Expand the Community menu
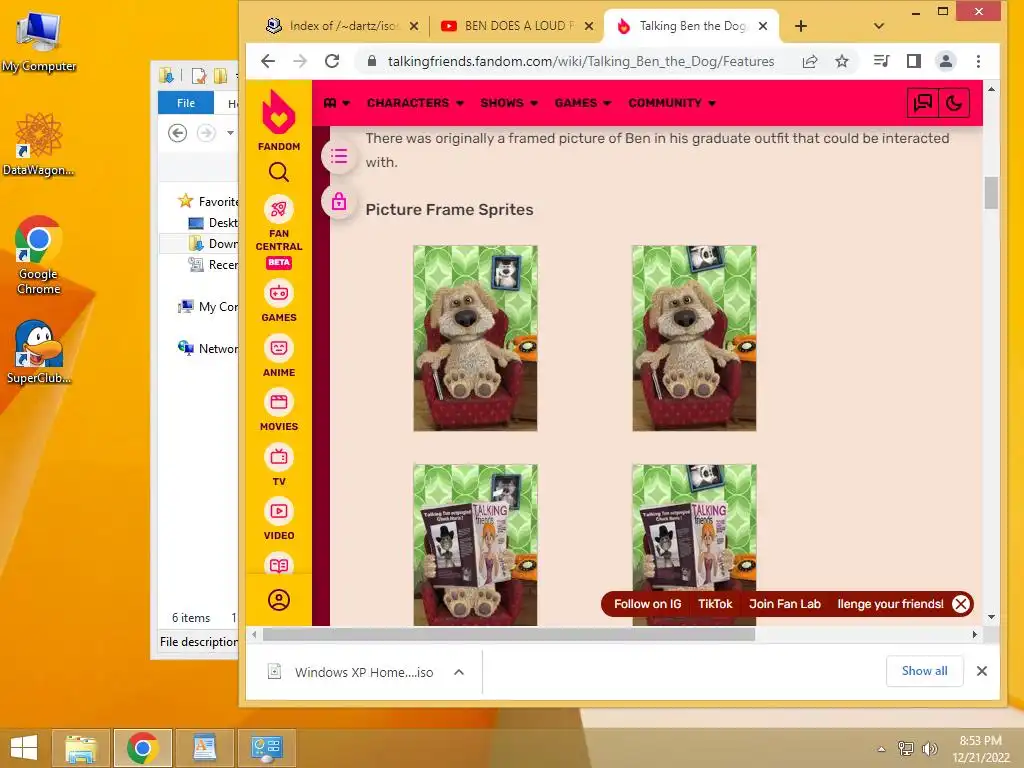 coord(672,103)
